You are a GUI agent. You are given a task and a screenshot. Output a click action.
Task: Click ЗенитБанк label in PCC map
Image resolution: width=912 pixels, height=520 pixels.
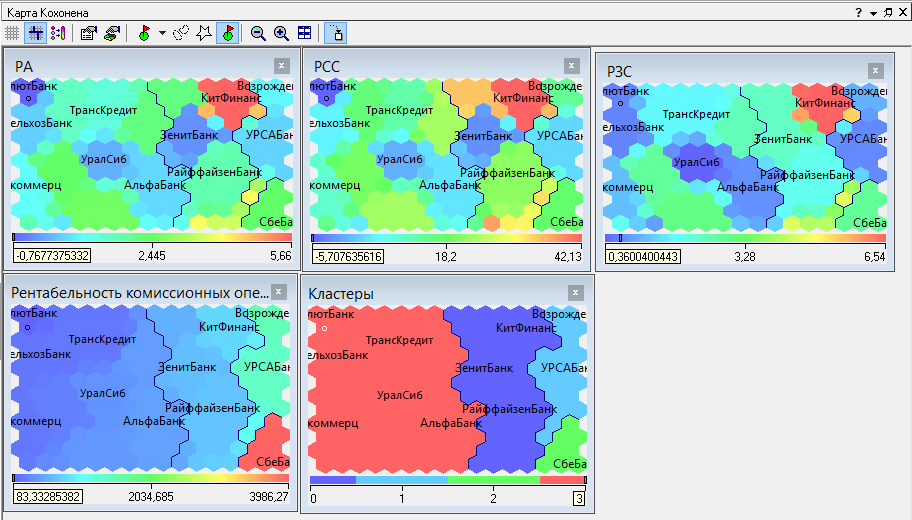tap(483, 136)
